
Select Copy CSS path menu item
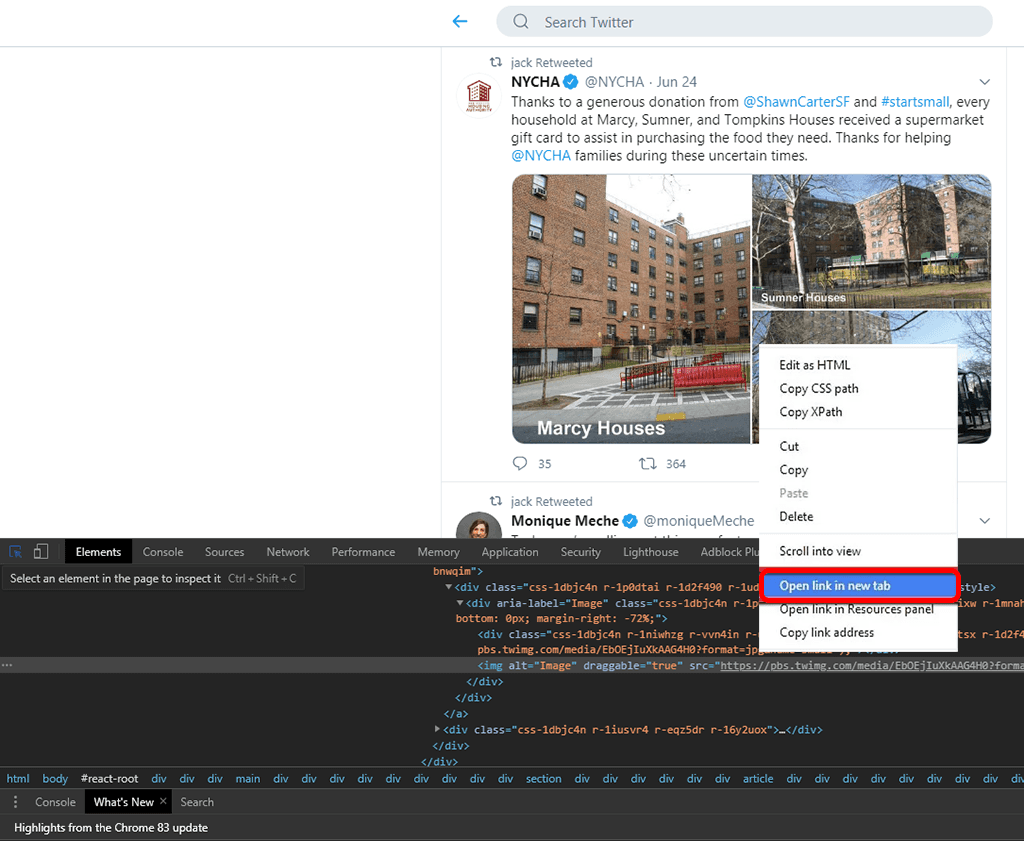click(x=858, y=389)
